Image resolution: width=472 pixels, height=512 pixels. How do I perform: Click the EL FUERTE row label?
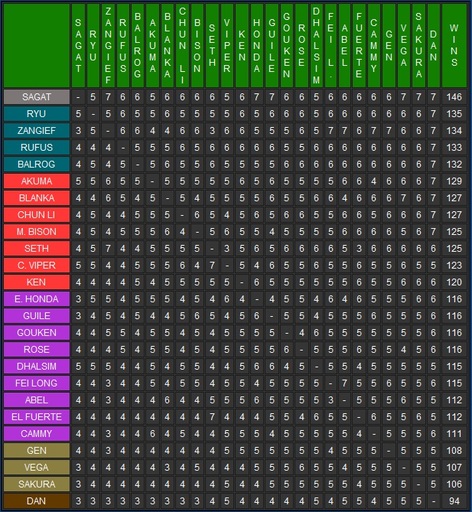[x=37, y=417]
